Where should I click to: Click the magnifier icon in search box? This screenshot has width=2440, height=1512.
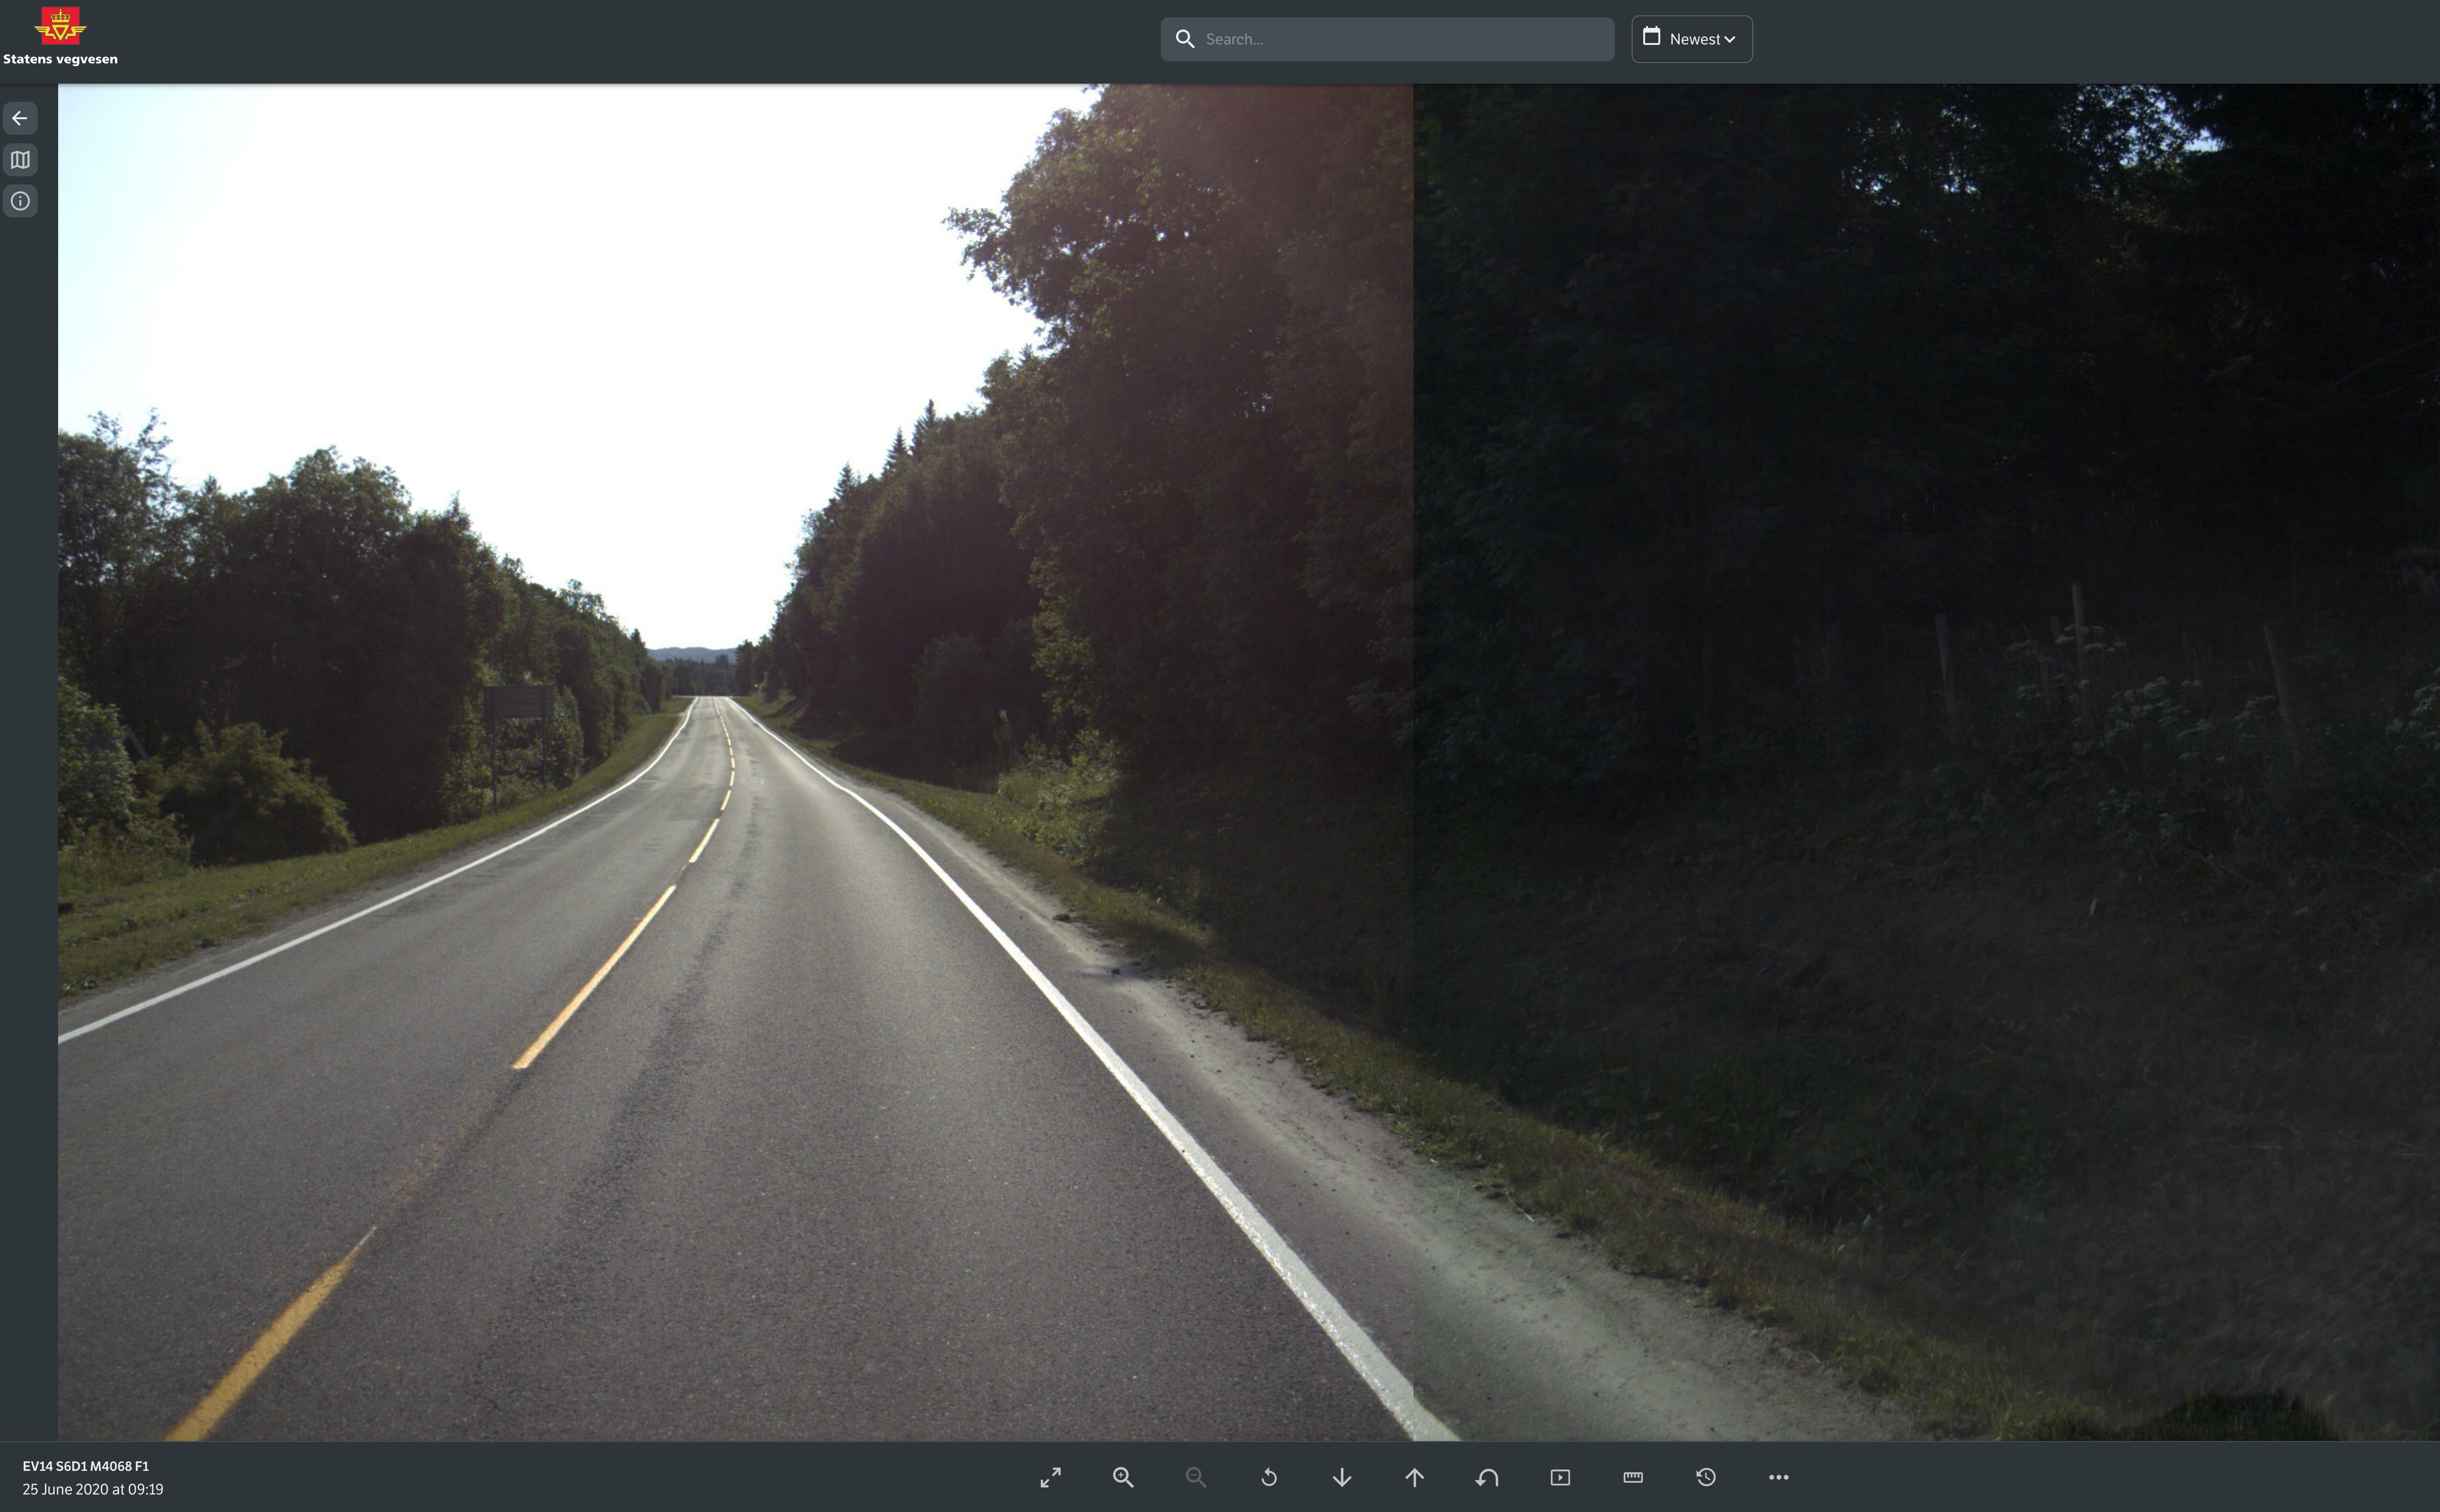coord(1185,39)
